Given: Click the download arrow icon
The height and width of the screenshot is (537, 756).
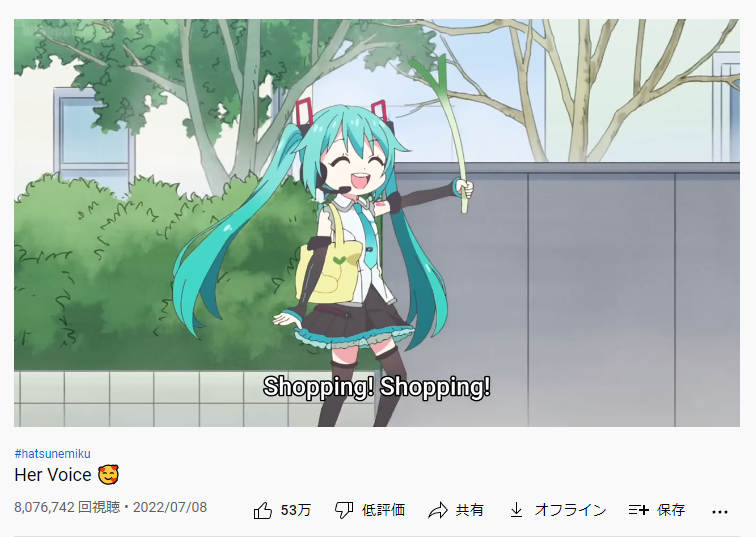Looking at the screenshot, I should pyautogui.click(x=516, y=510).
